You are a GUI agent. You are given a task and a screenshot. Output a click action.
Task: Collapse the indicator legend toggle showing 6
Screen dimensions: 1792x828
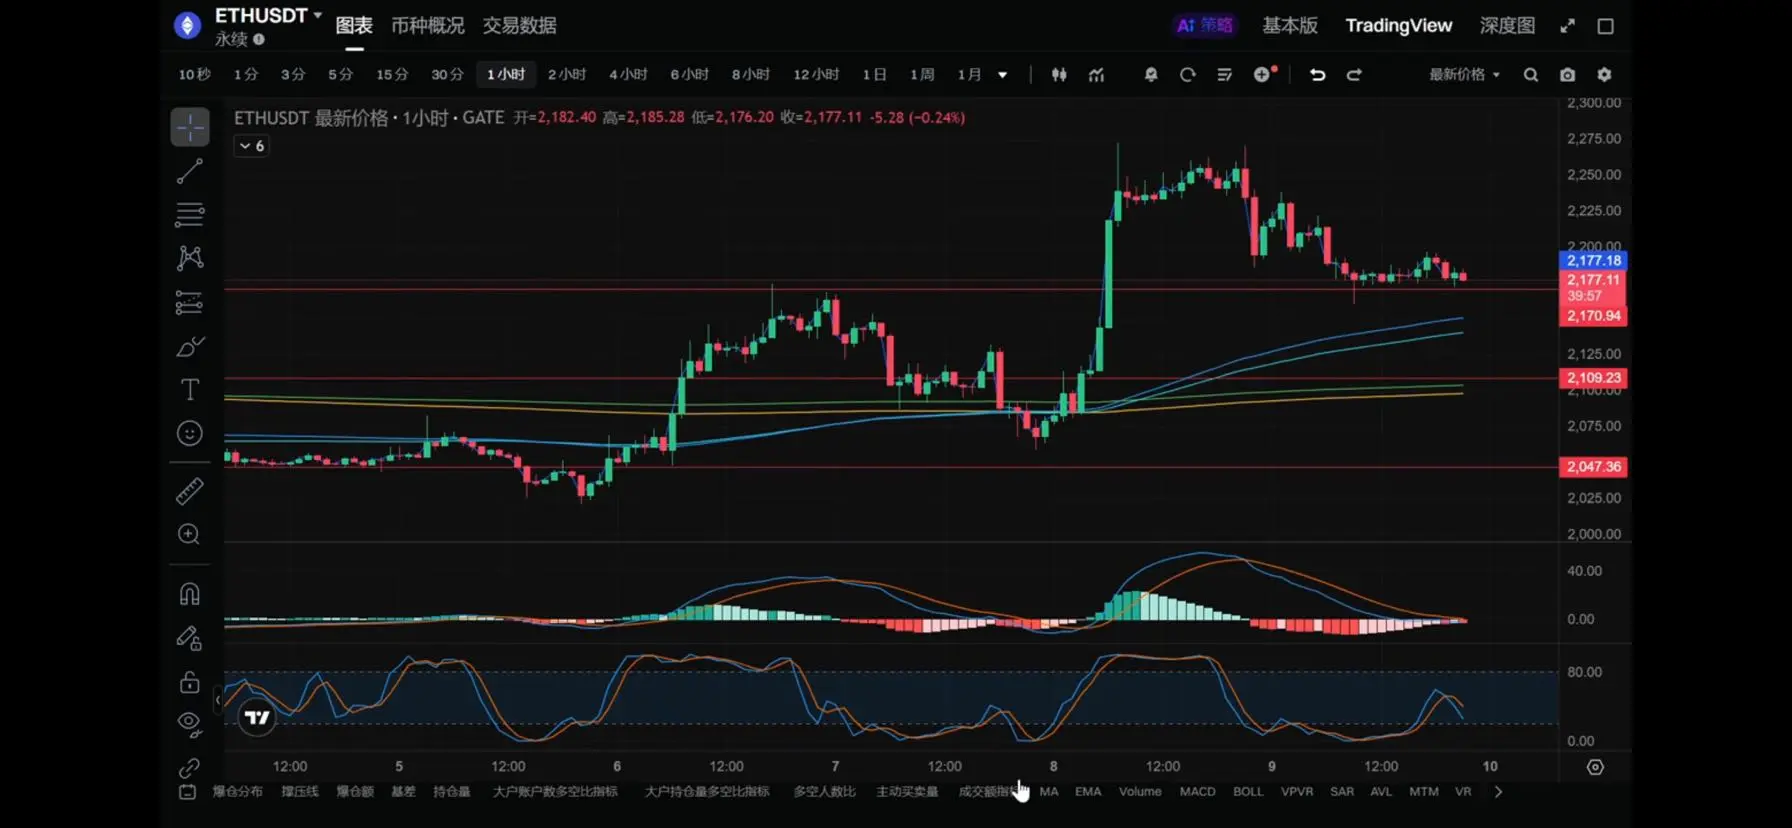point(251,146)
